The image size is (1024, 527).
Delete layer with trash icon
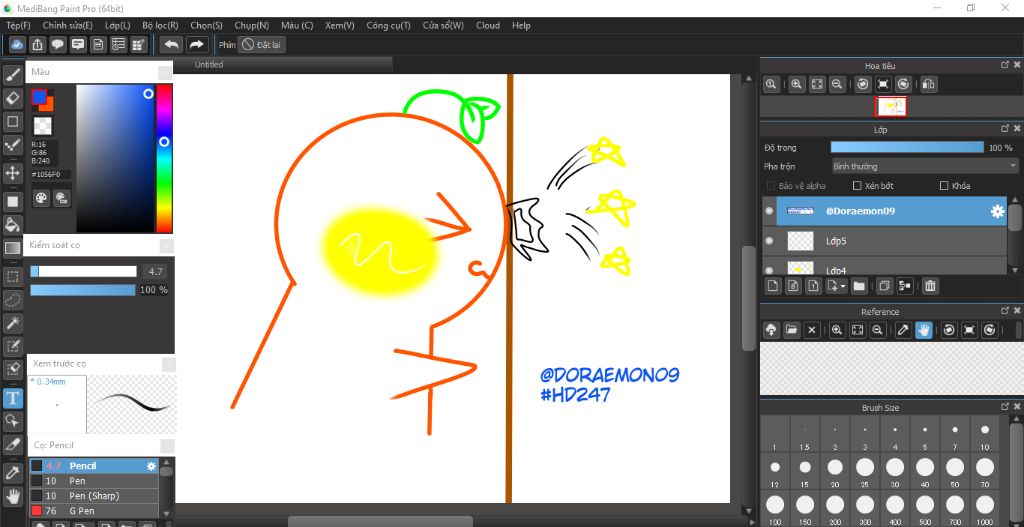tap(931, 285)
